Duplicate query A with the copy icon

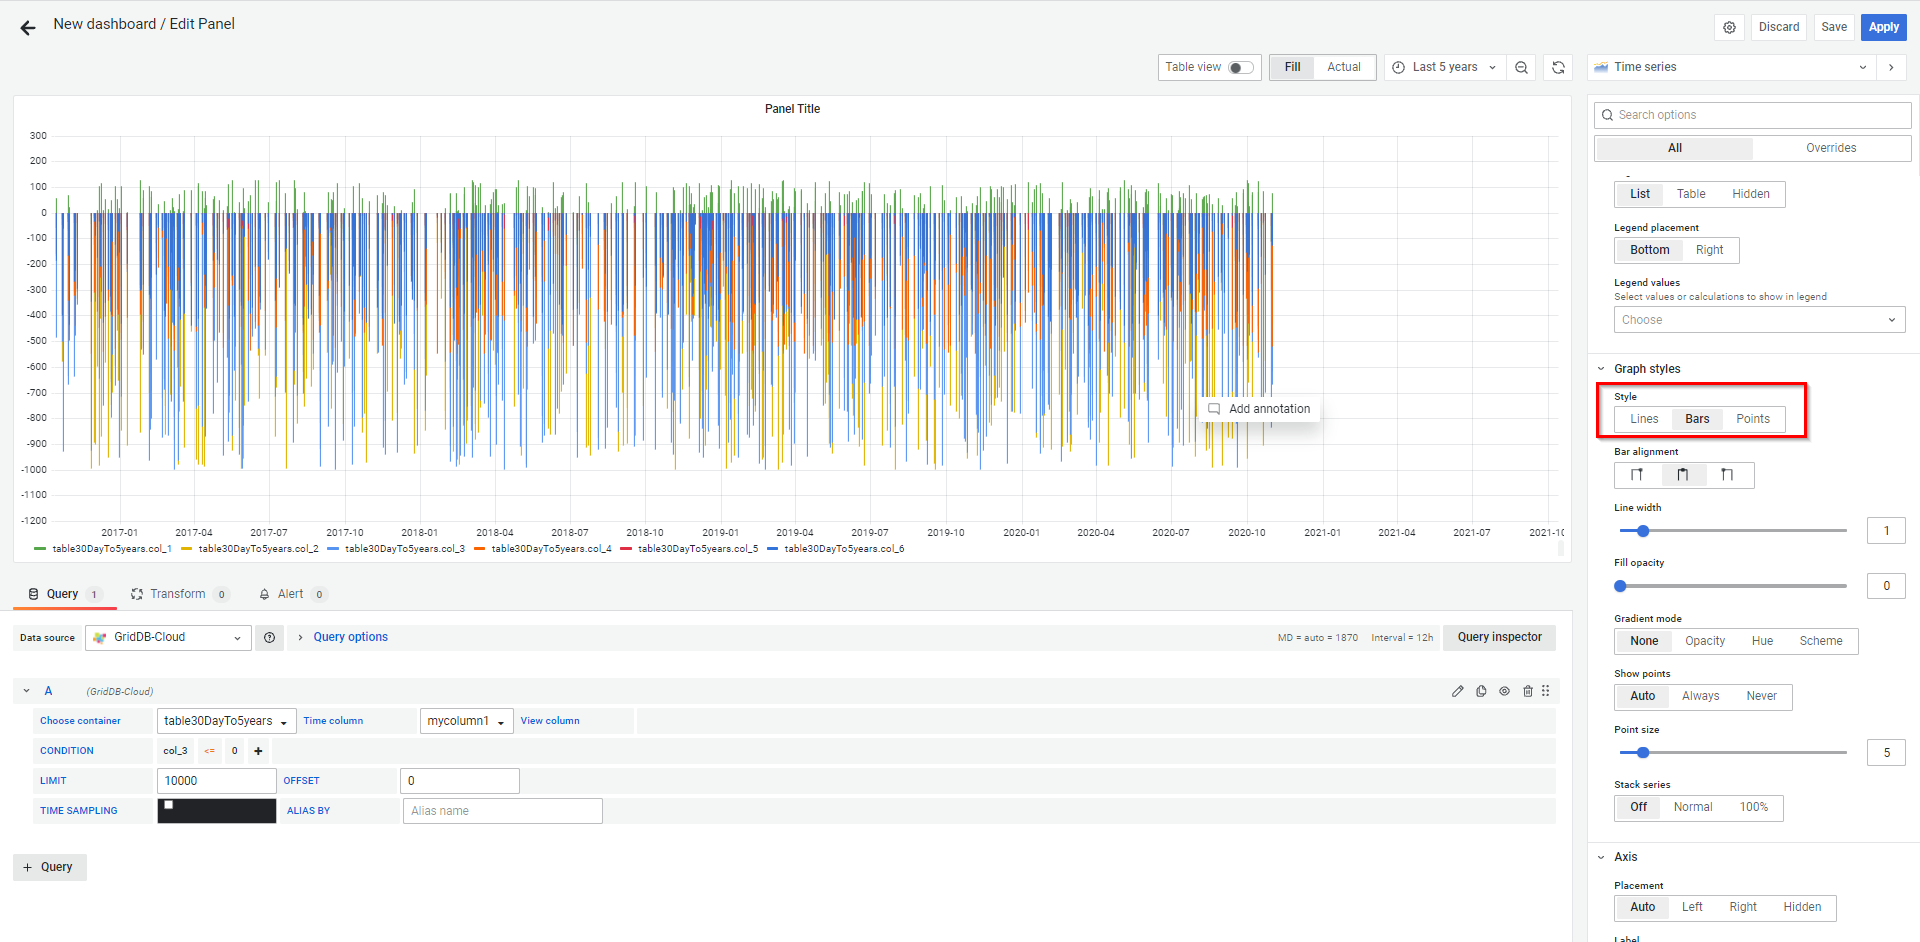pos(1481,691)
